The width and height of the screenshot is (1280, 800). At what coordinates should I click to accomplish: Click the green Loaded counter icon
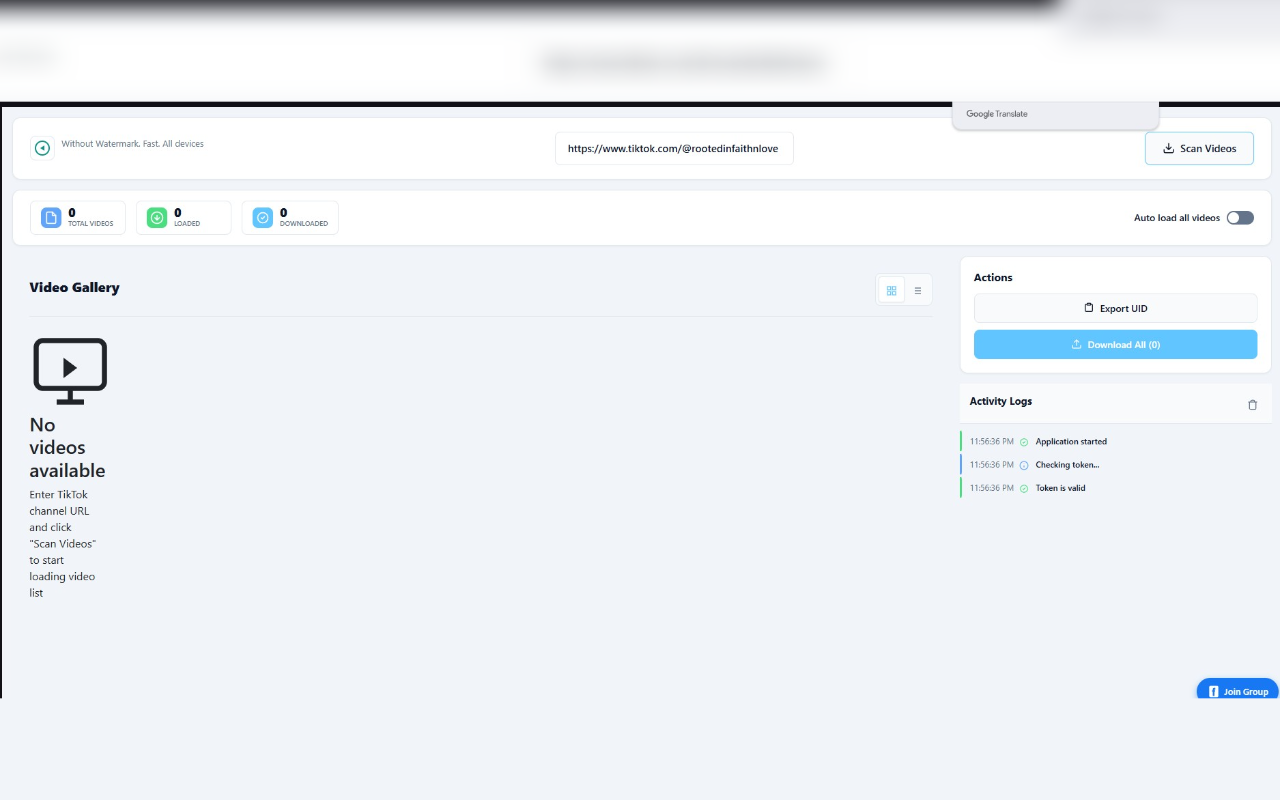click(x=156, y=217)
